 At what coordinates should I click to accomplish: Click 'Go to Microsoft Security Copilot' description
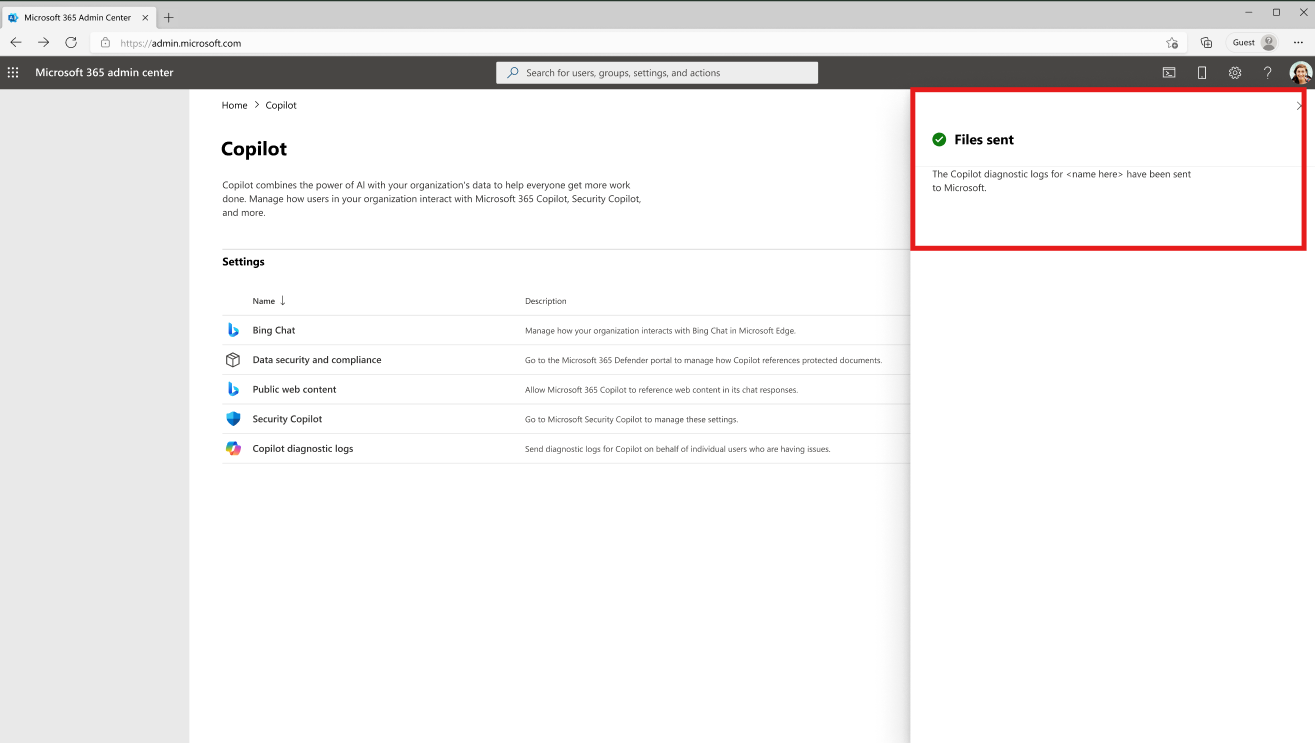631,419
